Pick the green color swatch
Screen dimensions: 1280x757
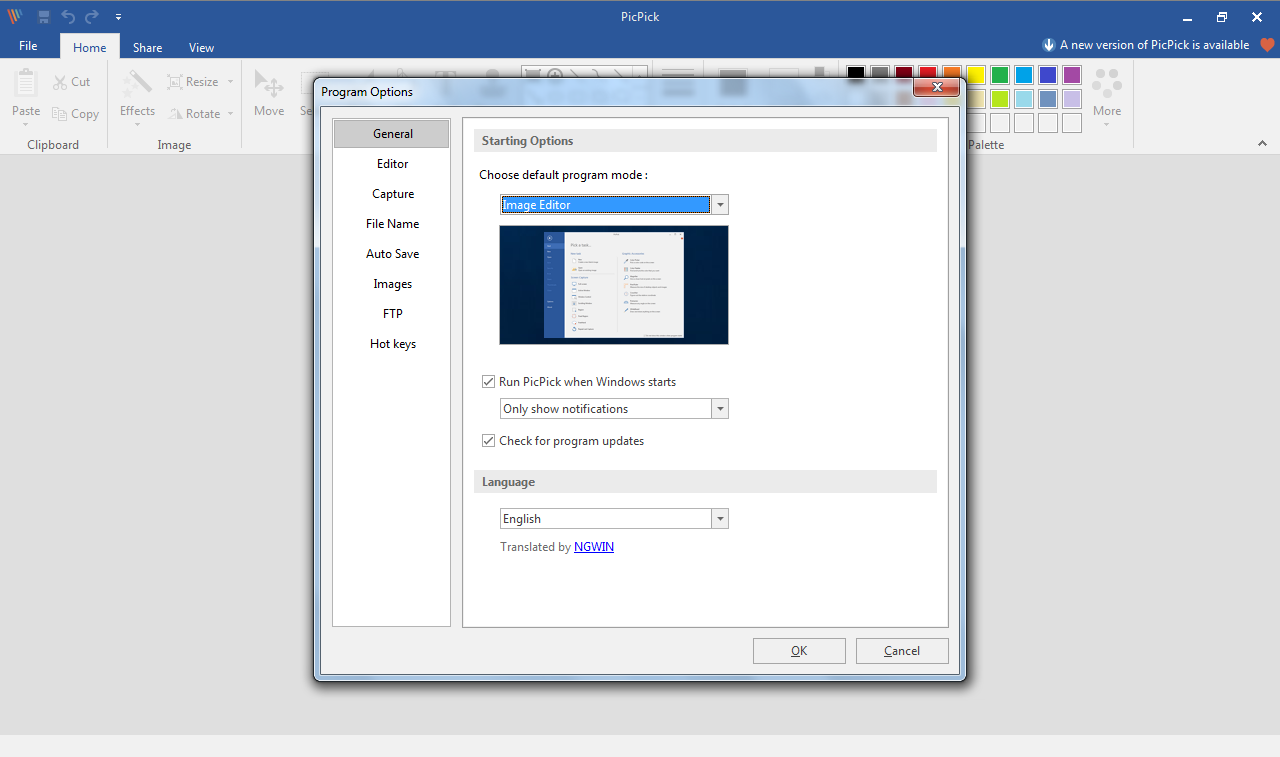pyautogui.click(x=999, y=75)
